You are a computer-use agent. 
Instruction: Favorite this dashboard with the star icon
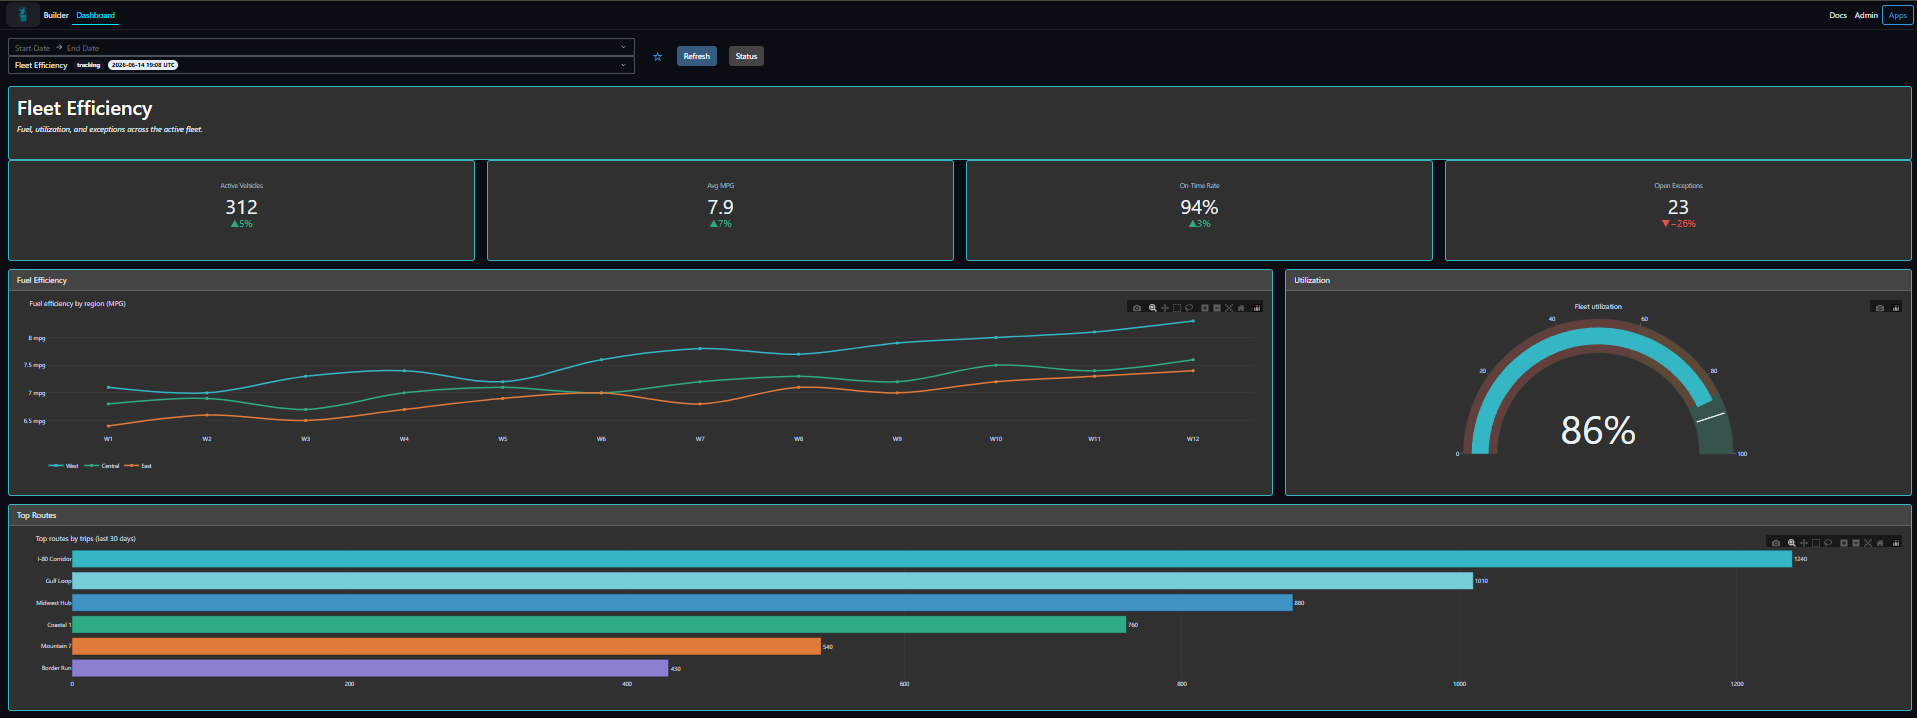[x=657, y=57]
